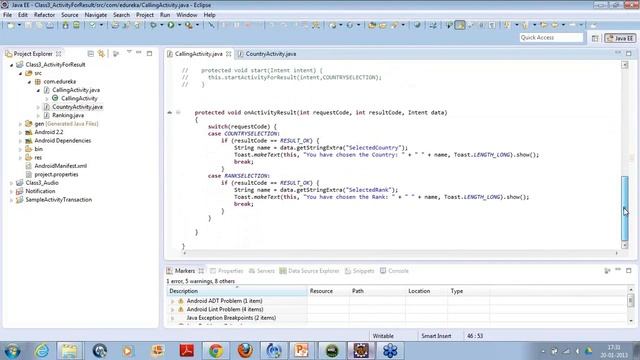
Task: Collapse the src folder node
Action: [20, 73]
